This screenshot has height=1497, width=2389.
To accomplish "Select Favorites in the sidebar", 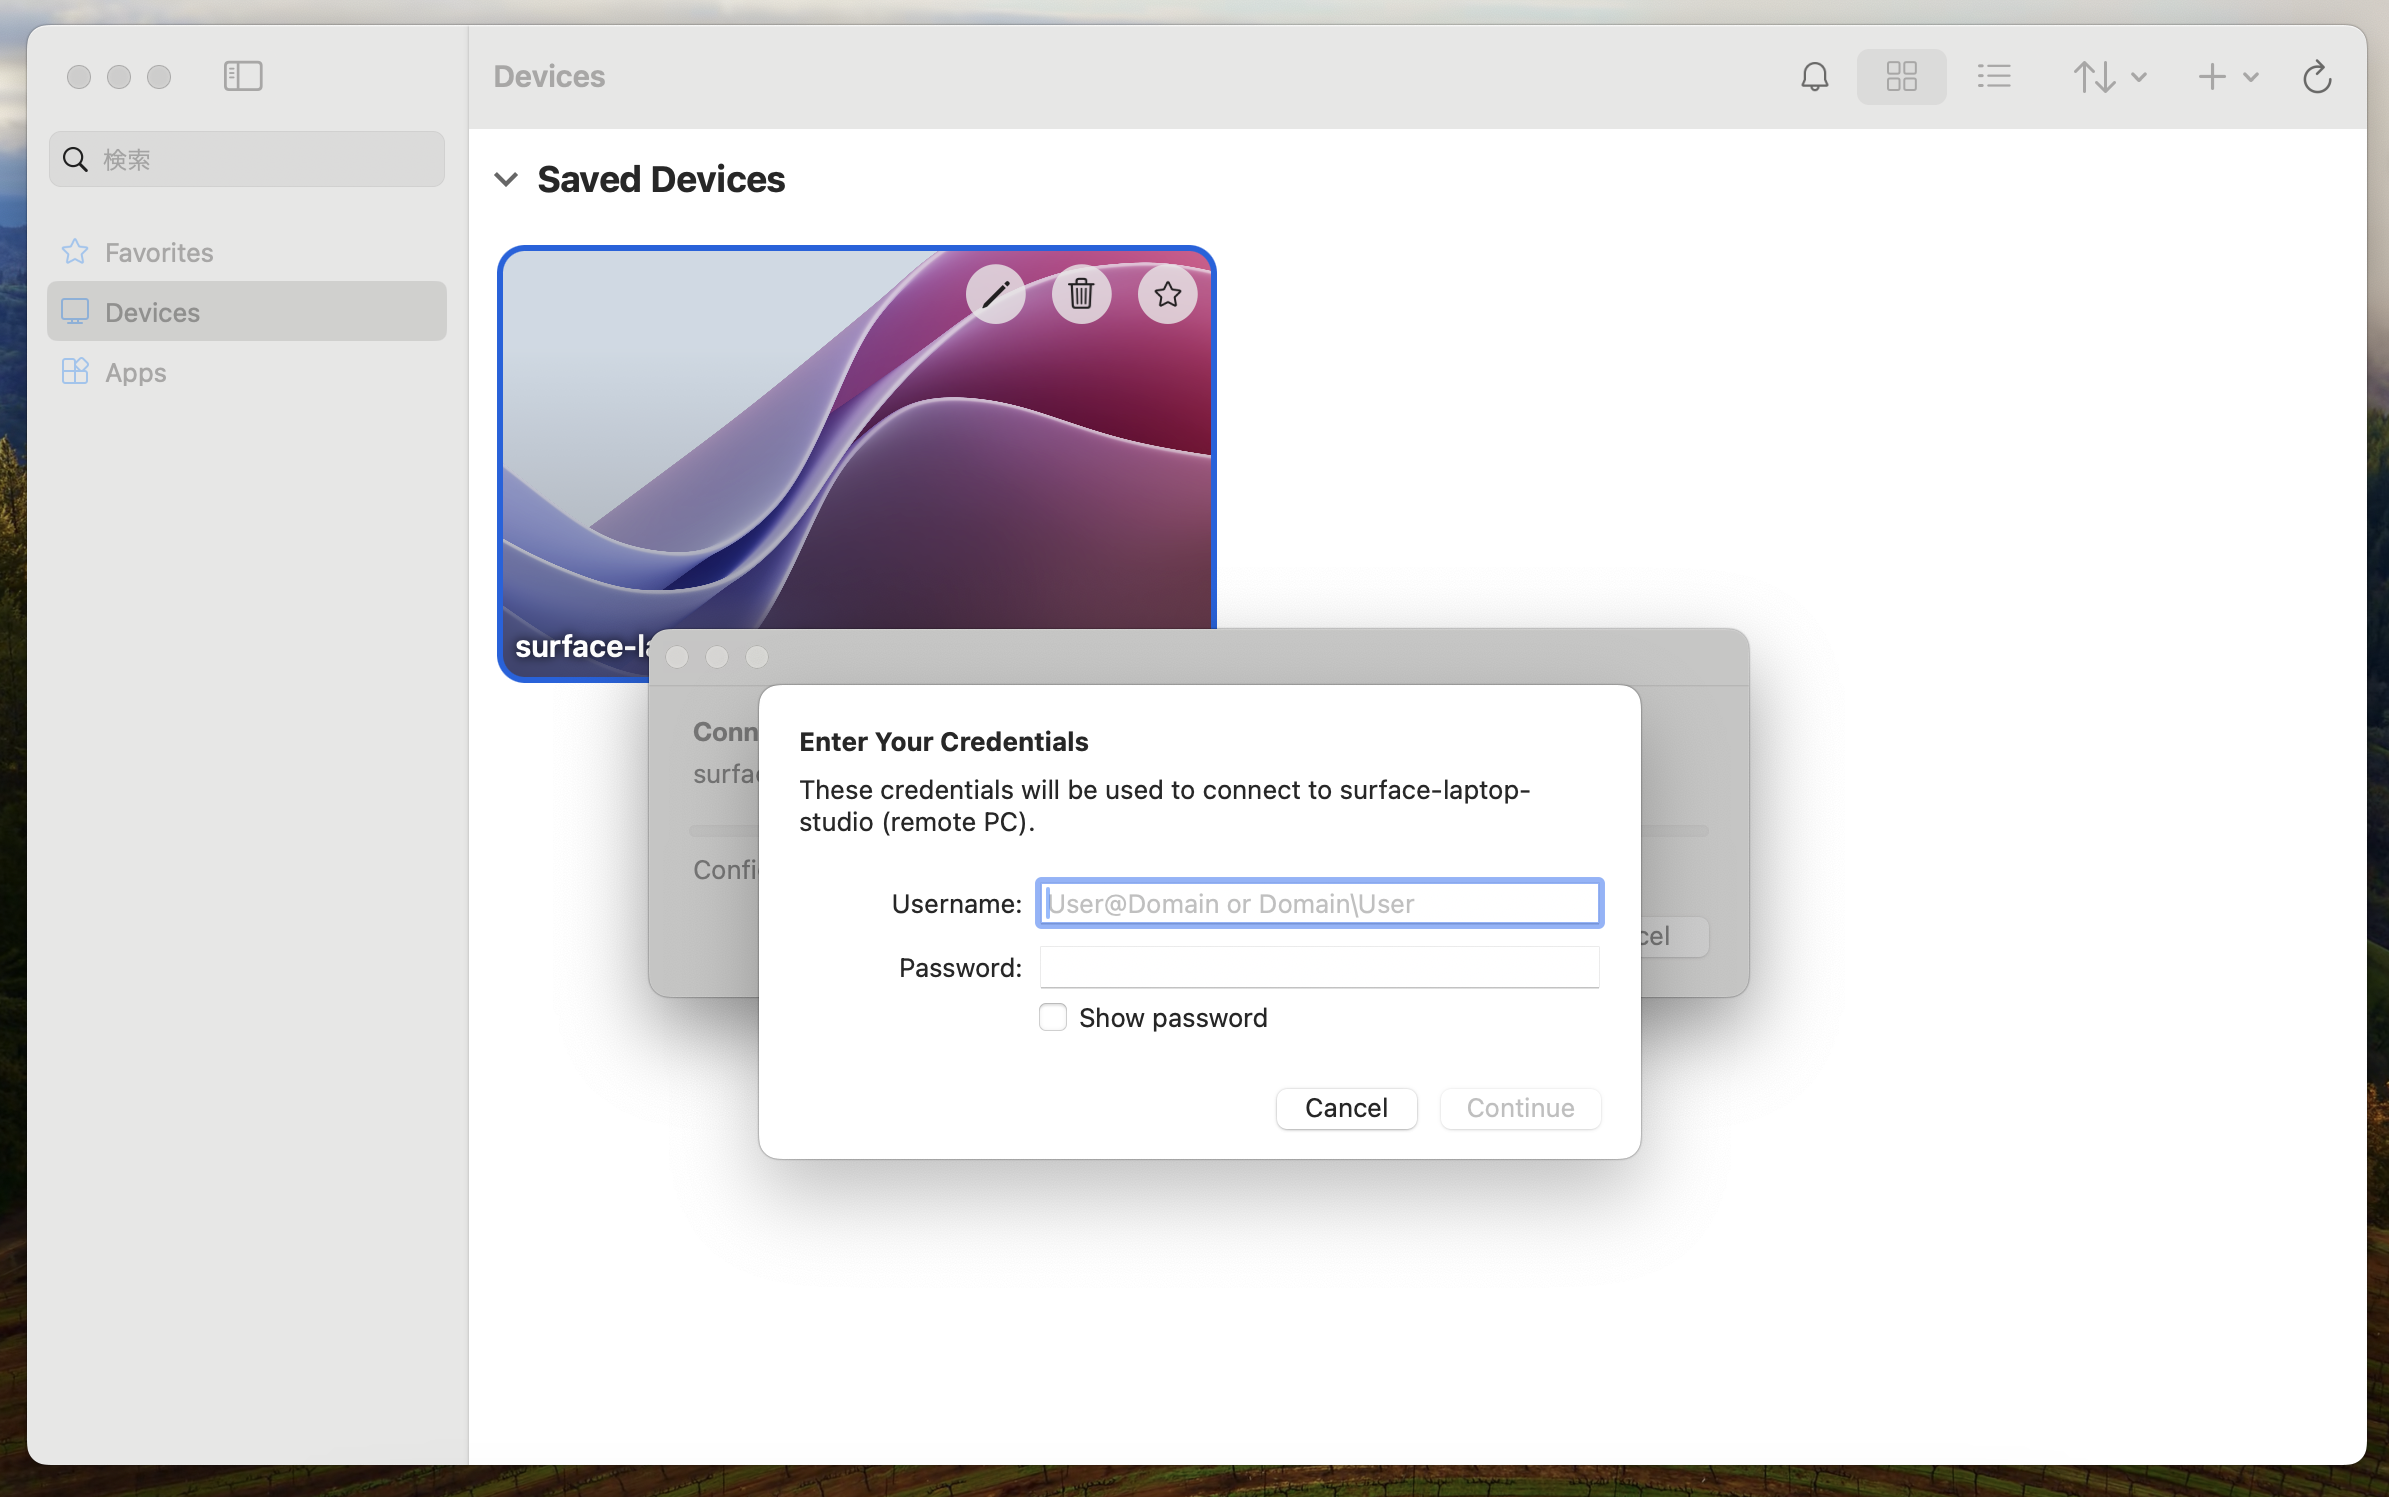I will click(159, 252).
